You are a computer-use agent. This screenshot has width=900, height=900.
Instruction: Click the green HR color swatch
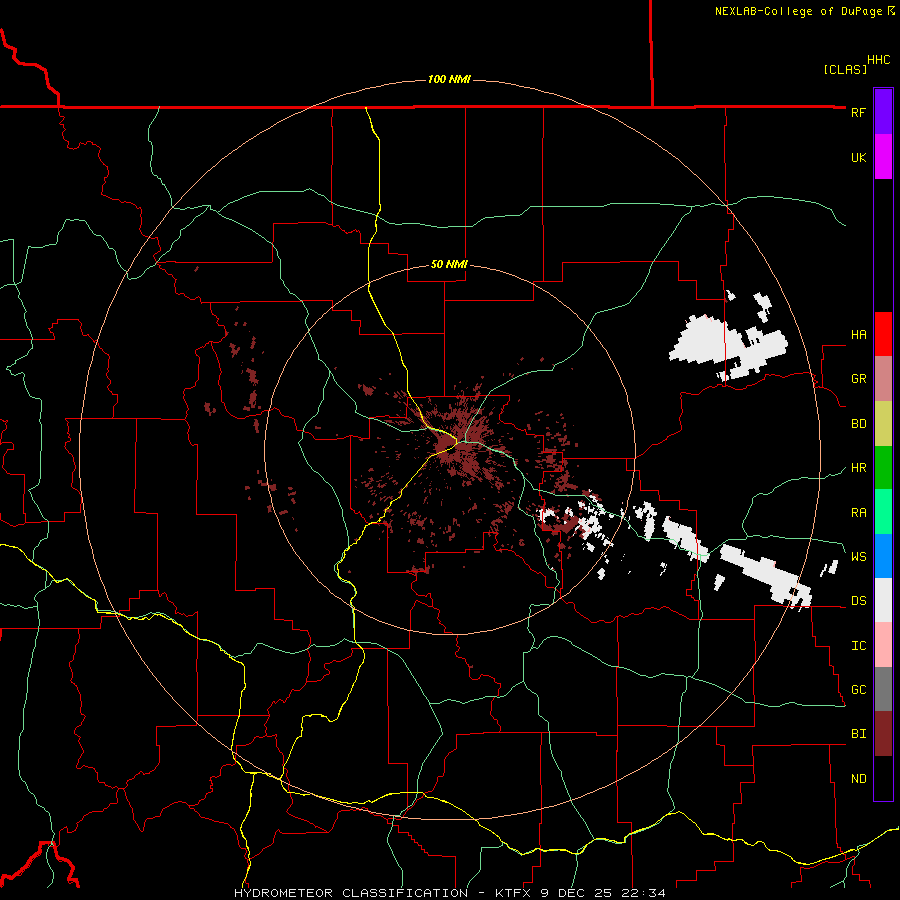click(x=883, y=468)
